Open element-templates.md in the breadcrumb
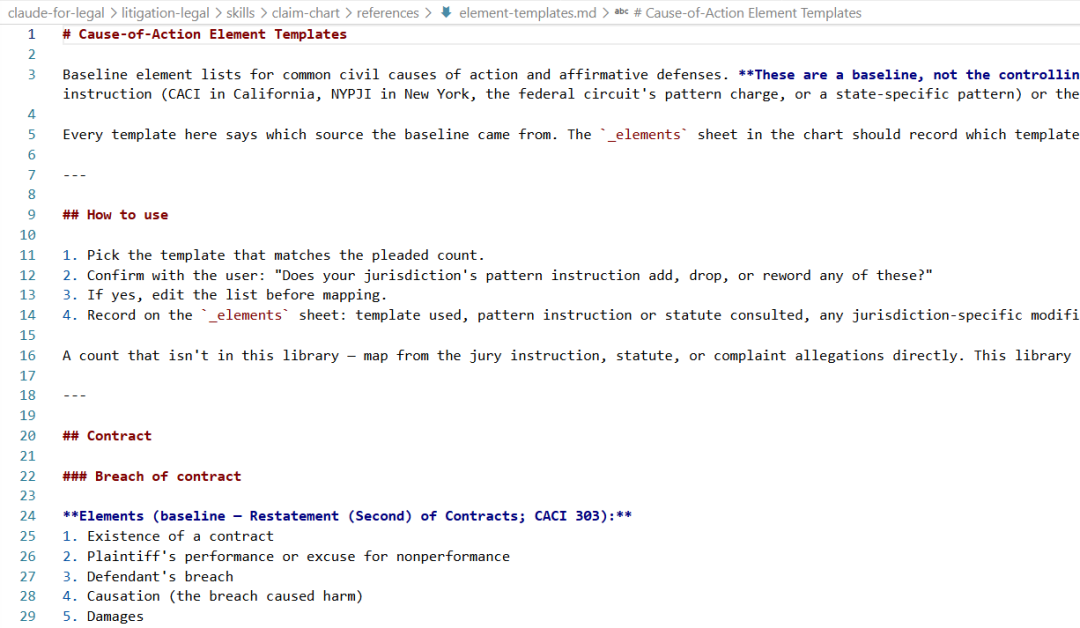The width and height of the screenshot is (1080, 628). (528, 12)
